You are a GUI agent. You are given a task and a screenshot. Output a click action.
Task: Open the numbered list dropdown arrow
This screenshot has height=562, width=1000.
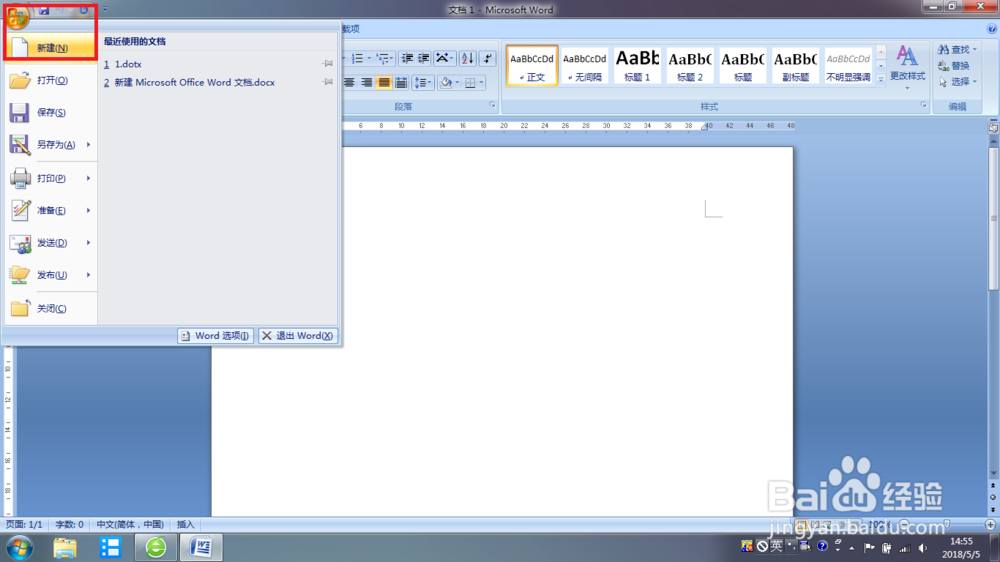click(x=369, y=59)
